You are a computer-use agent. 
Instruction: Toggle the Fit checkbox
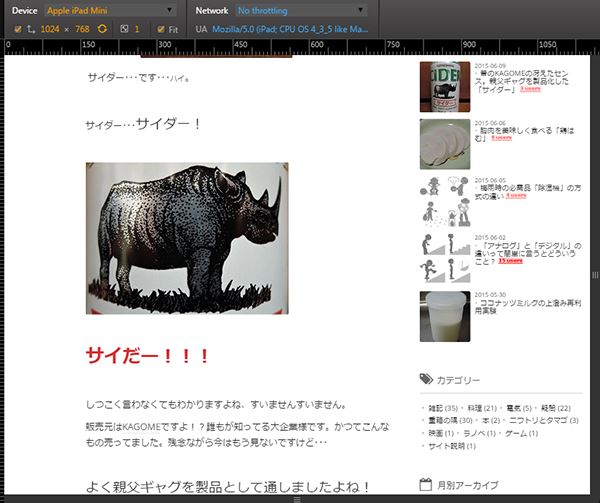tap(161, 29)
